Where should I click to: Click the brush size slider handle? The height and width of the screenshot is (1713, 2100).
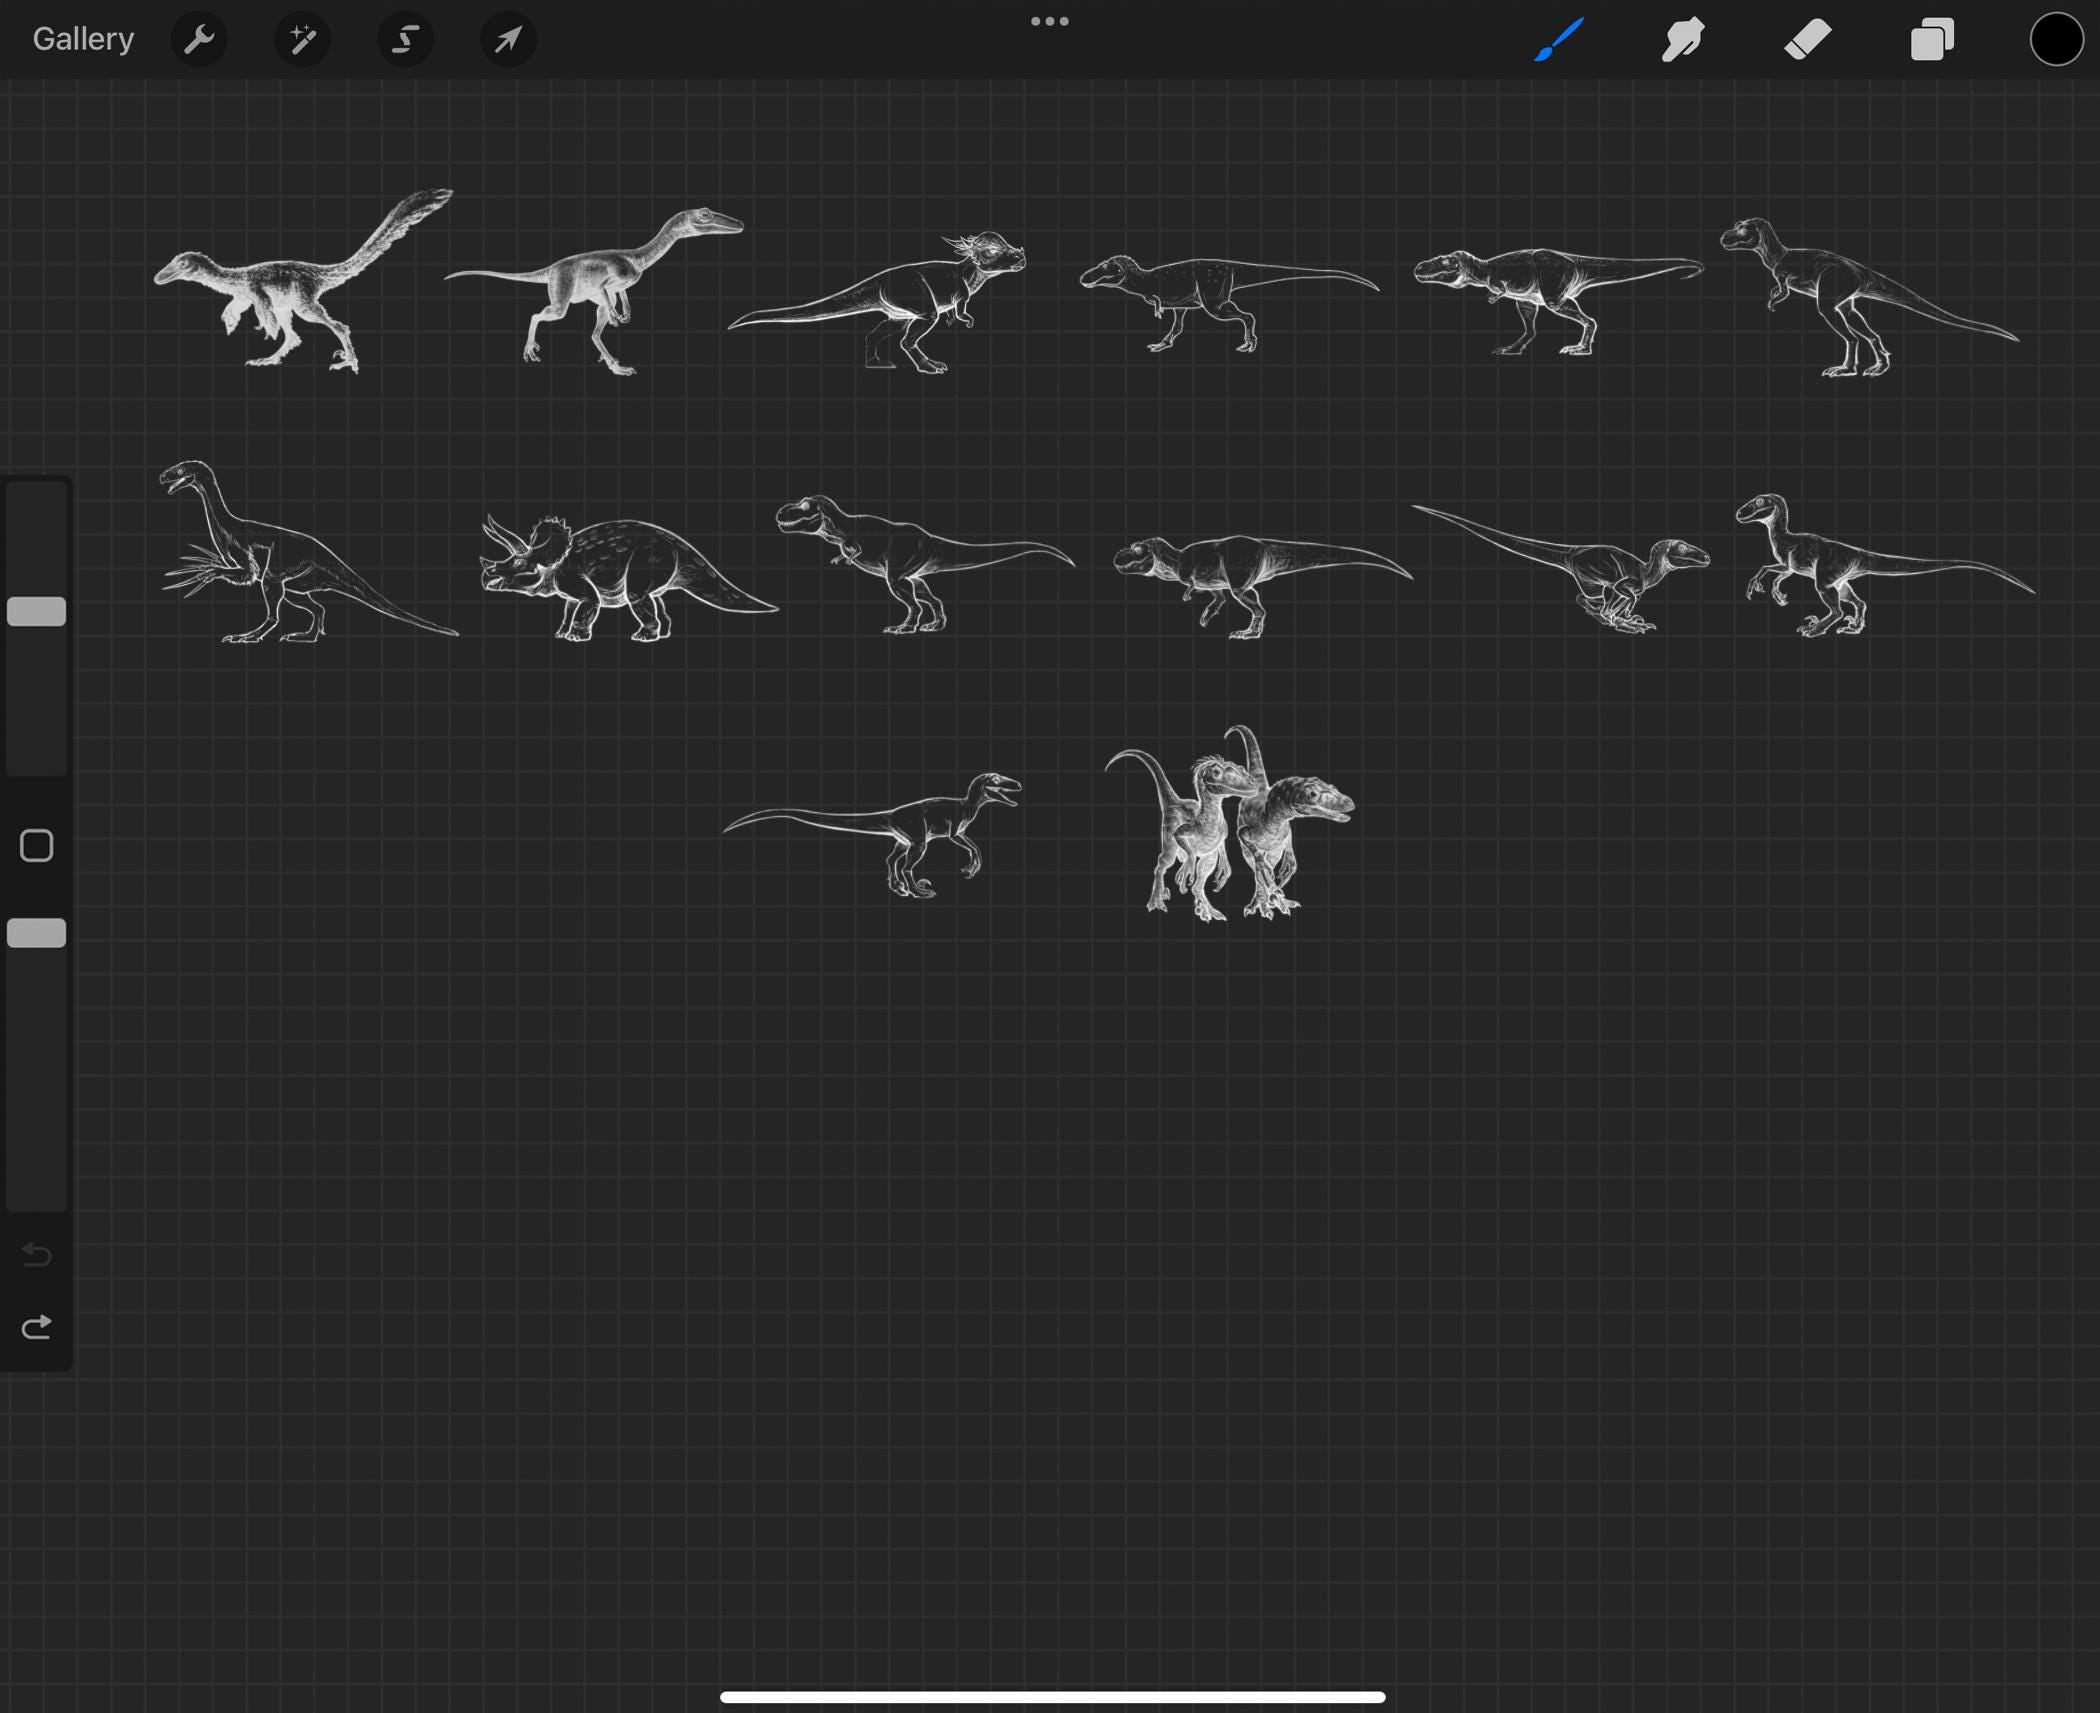[37, 612]
